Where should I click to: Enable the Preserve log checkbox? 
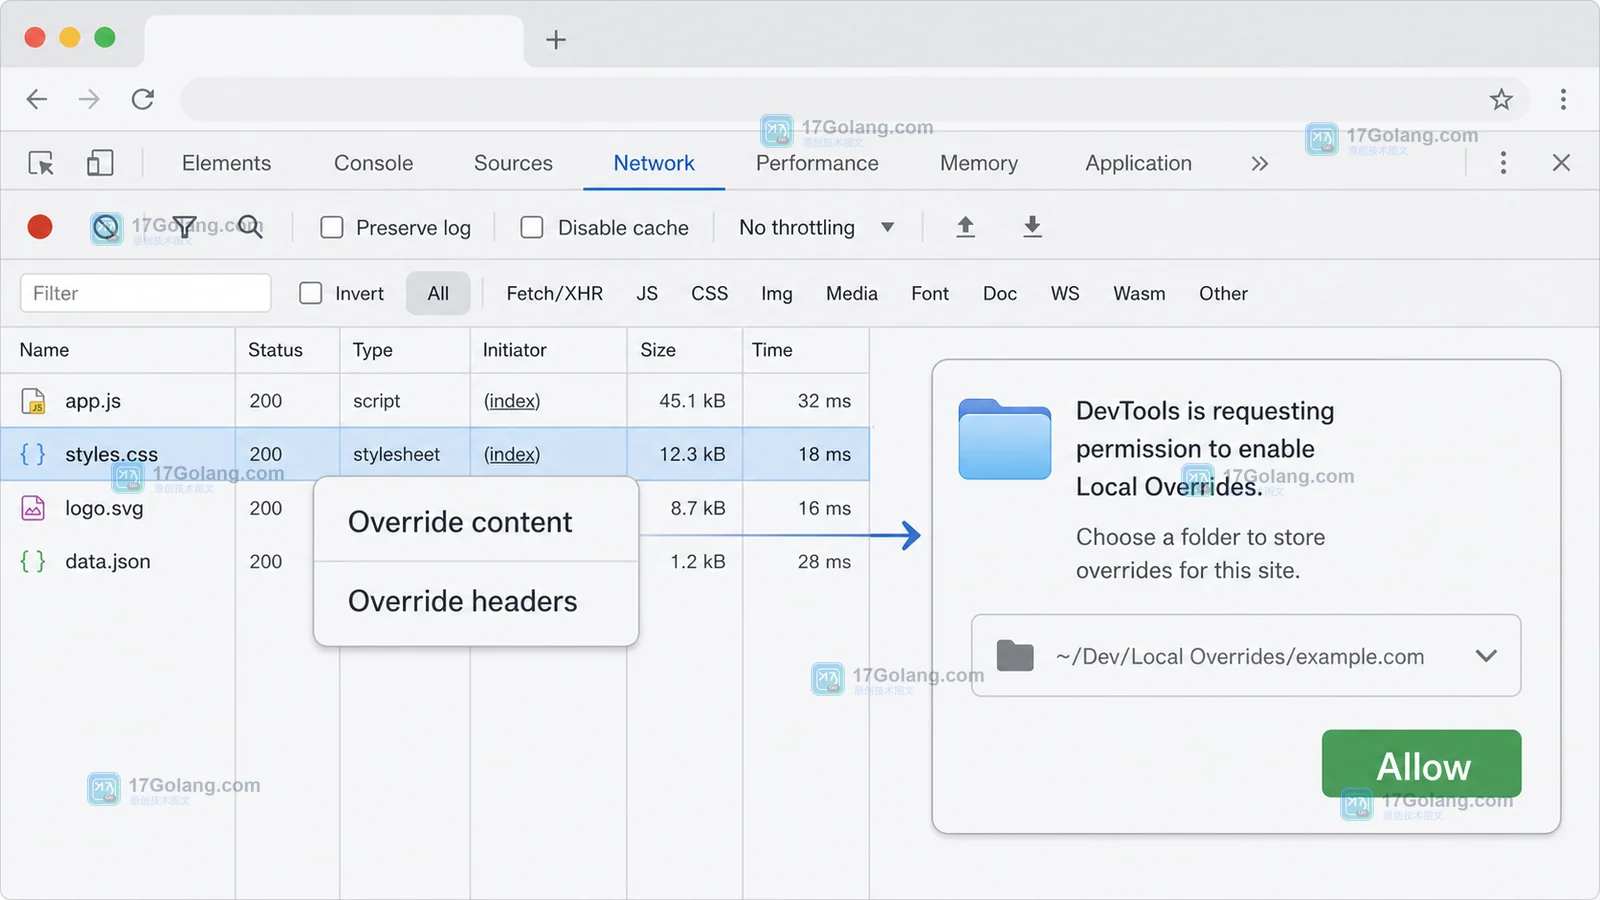(332, 228)
